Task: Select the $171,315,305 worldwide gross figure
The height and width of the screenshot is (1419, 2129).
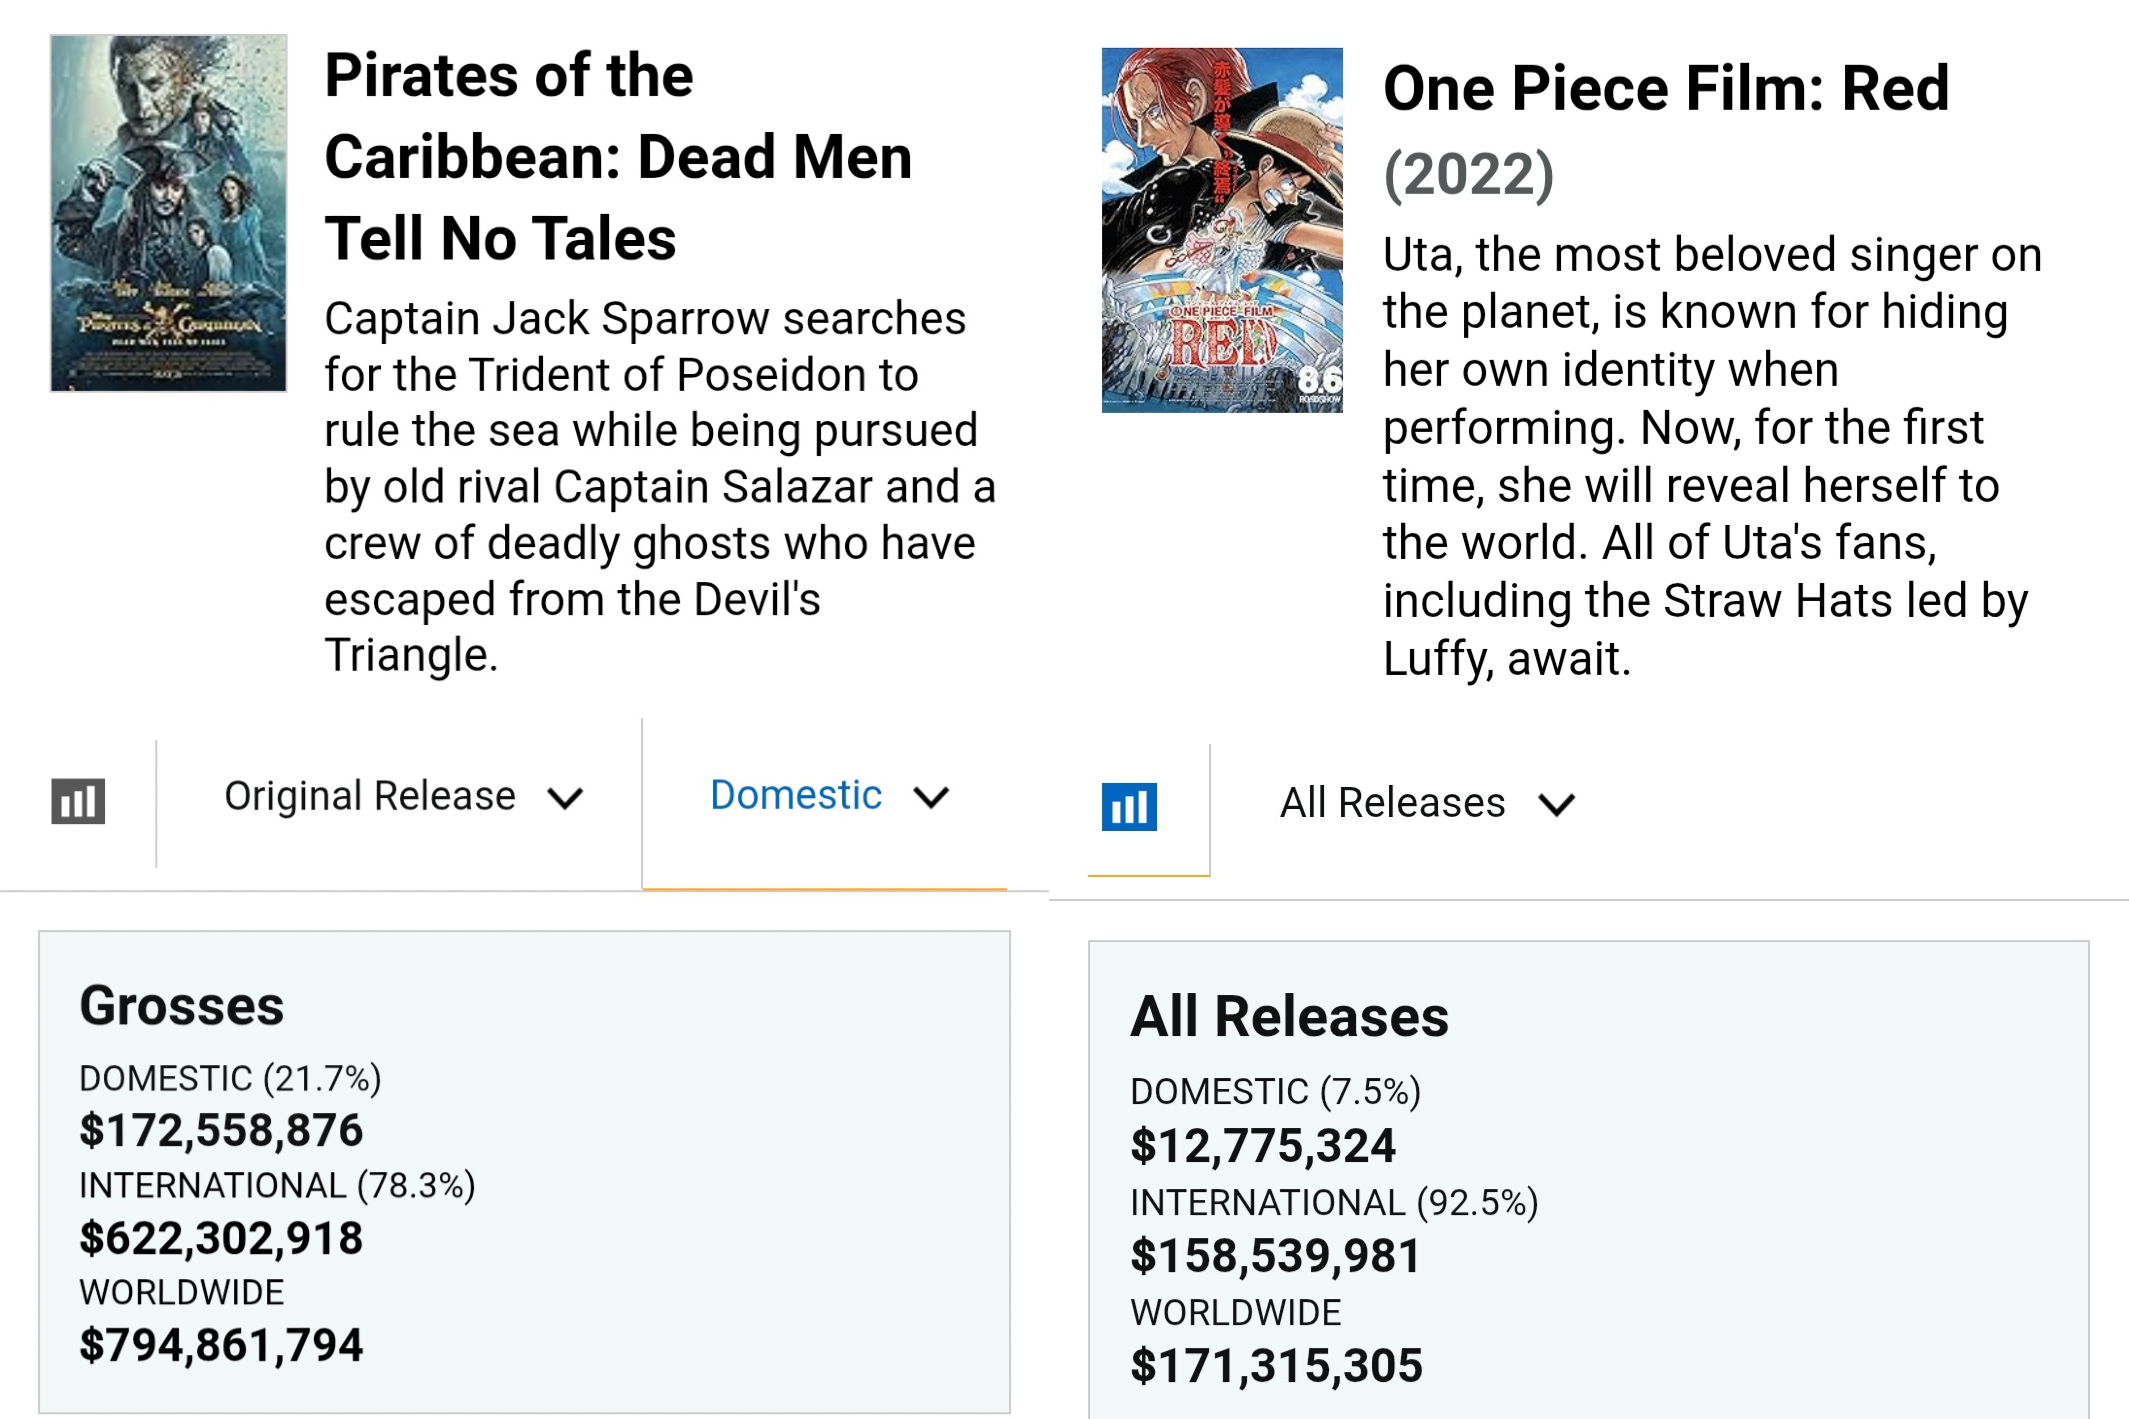Action: point(1276,1366)
